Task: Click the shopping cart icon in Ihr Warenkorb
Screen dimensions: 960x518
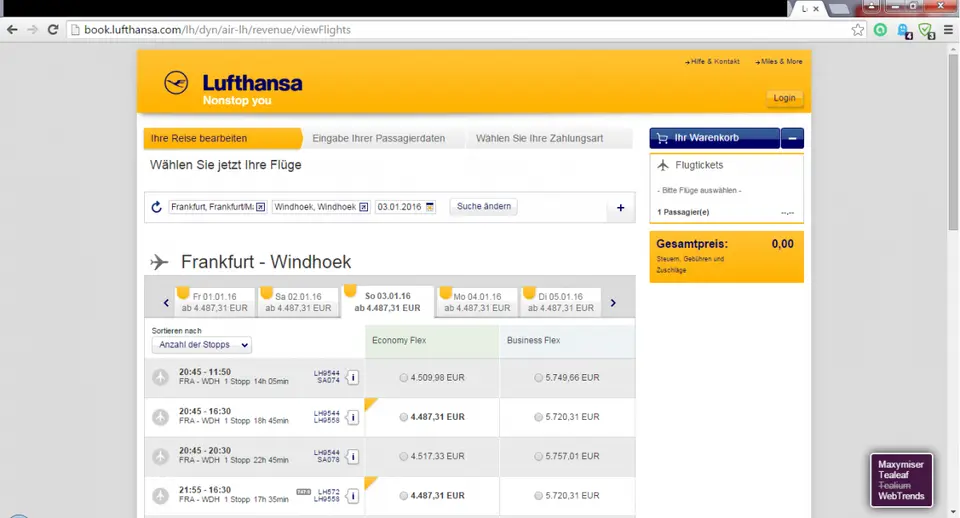Action: [x=662, y=138]
